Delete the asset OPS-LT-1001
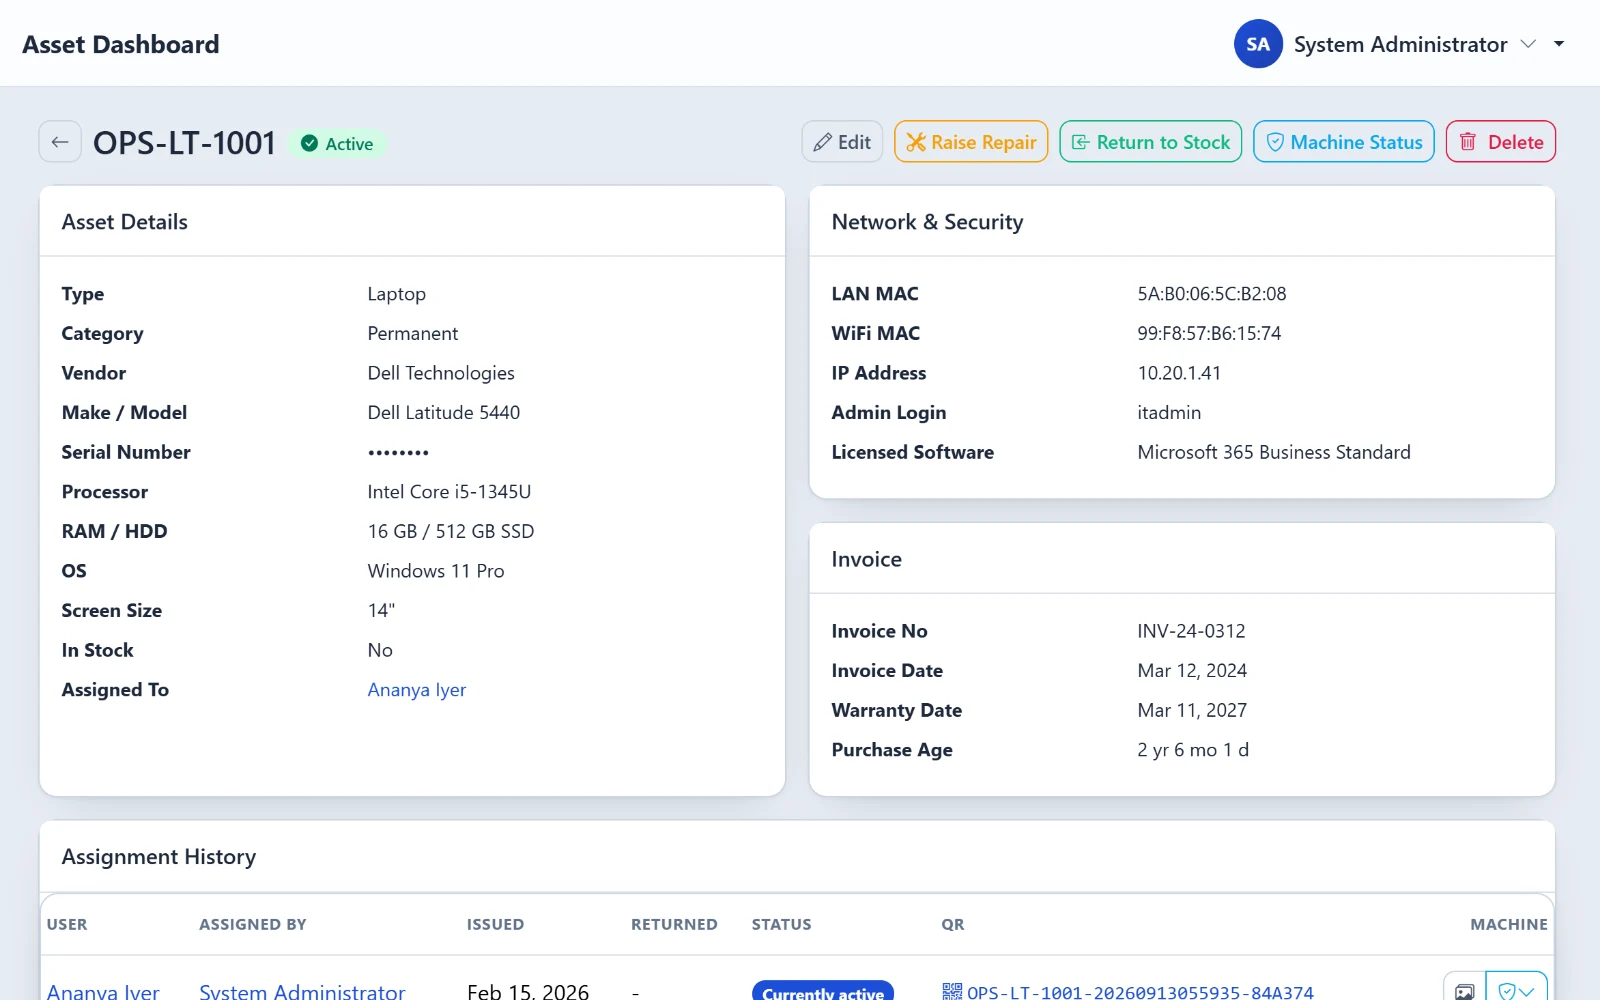This screenshot has height=1000, width=1600. click(x=1501, y=142)
